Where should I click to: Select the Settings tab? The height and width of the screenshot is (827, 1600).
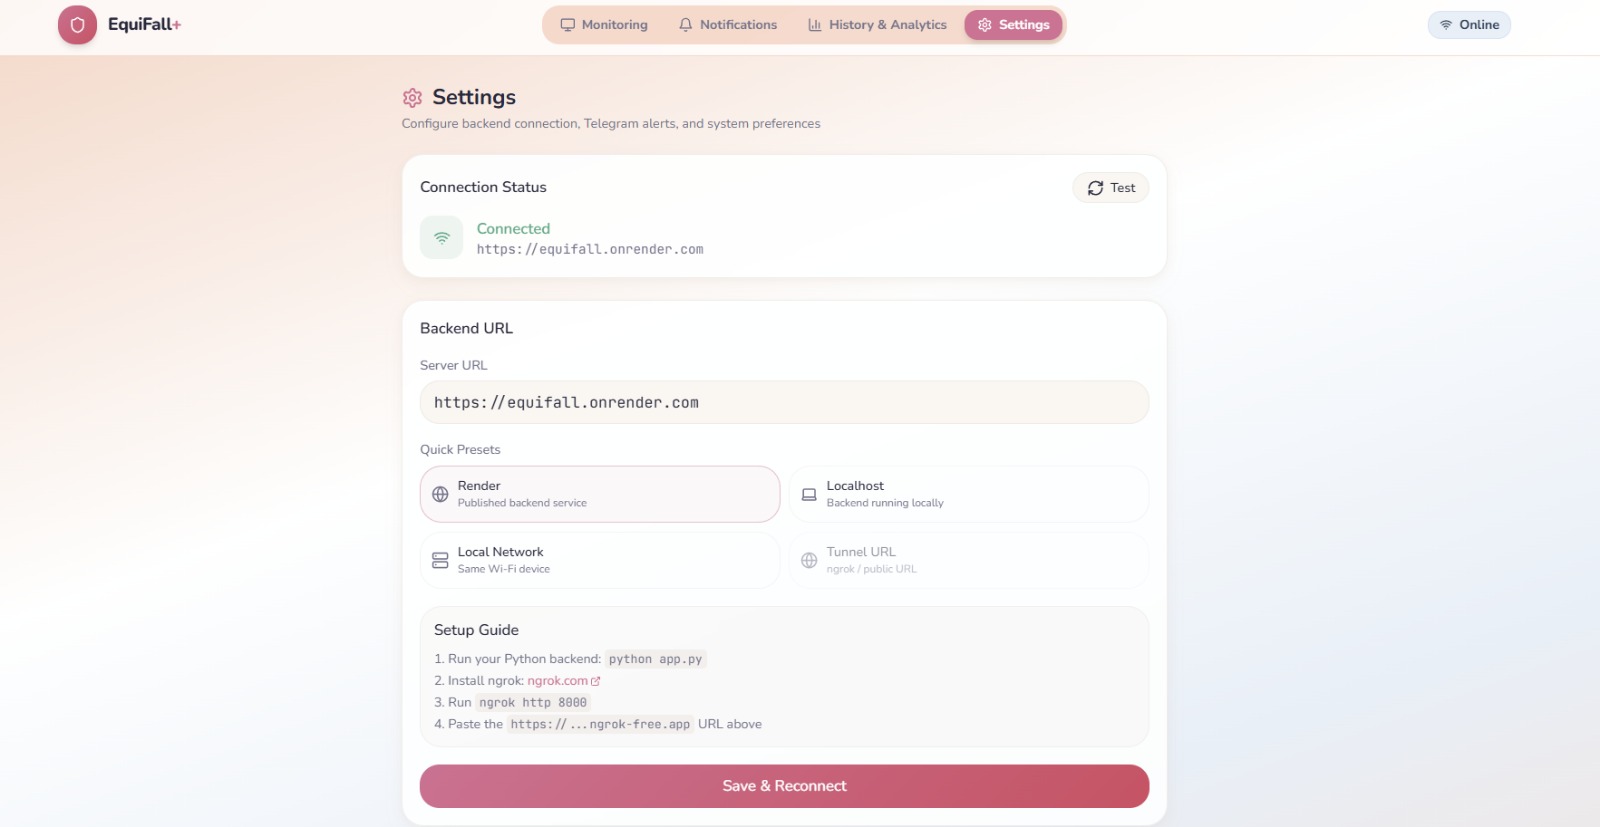click(x=1013, y=25)
